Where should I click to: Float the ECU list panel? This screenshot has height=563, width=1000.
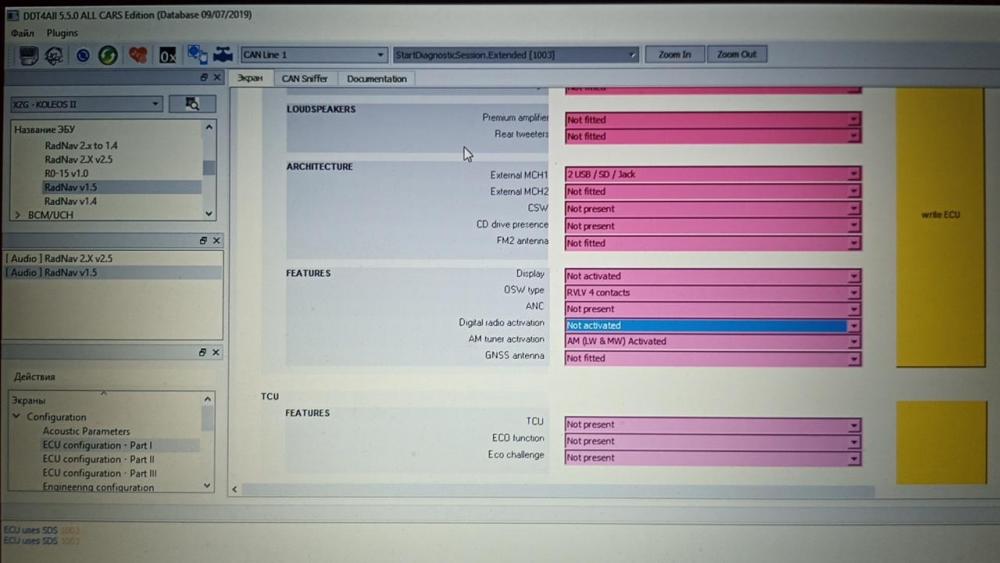pyautogui.click(x=203, y=77)
